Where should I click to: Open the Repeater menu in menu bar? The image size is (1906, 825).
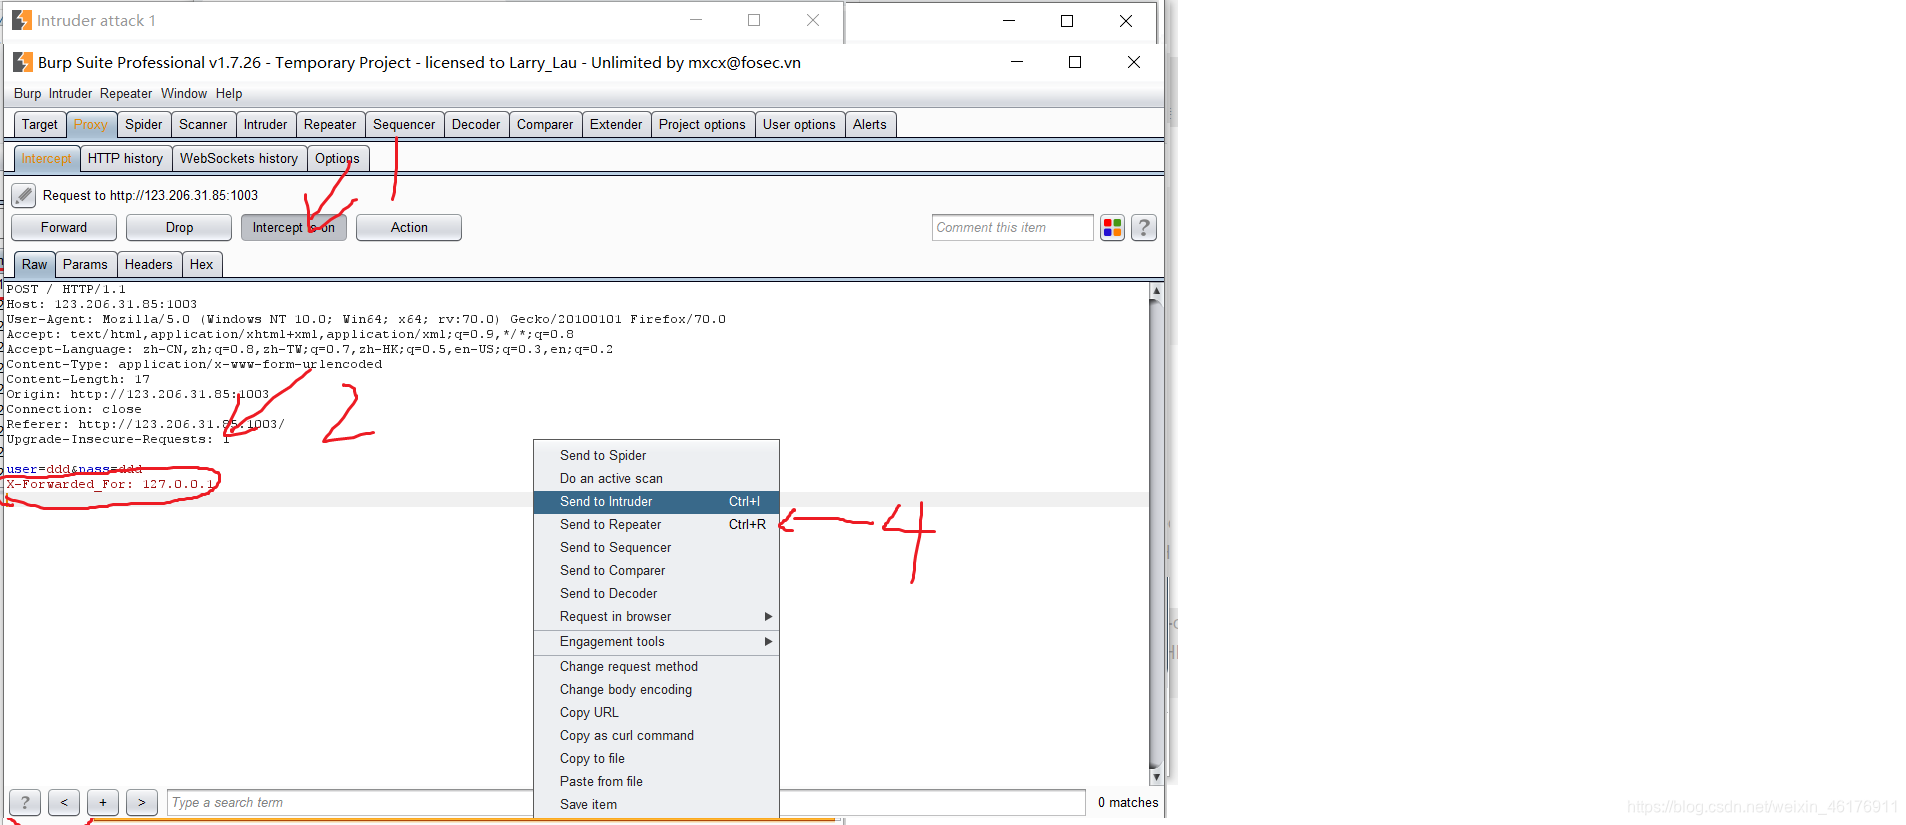pyautogui.click(x=126, y=94)
